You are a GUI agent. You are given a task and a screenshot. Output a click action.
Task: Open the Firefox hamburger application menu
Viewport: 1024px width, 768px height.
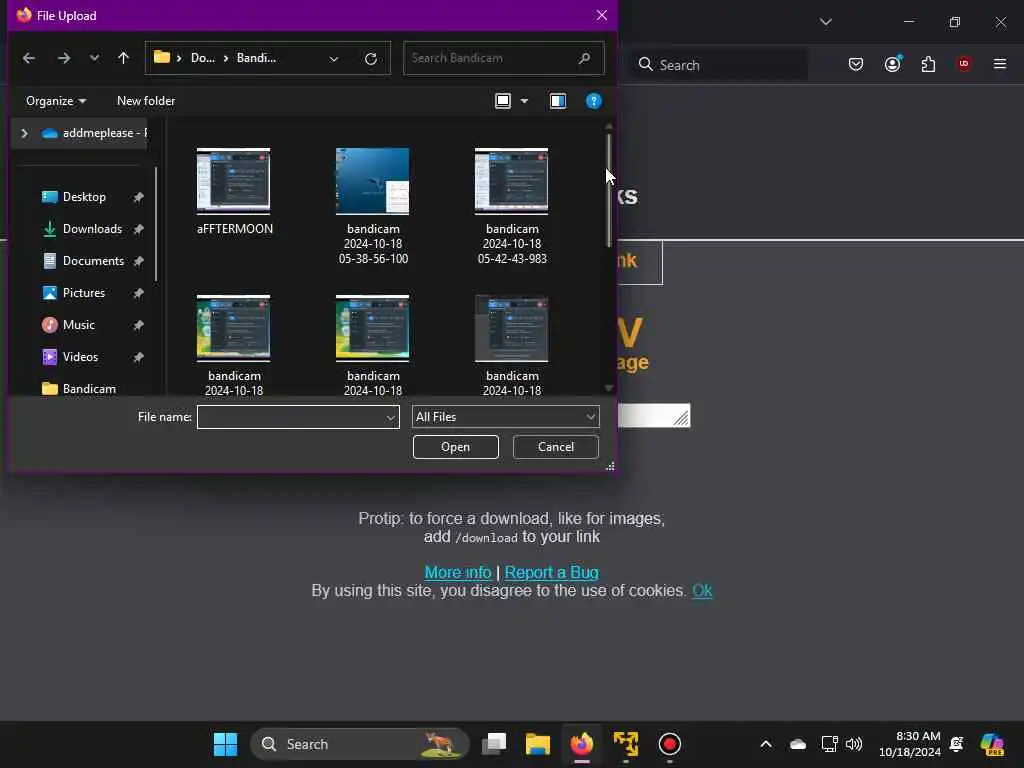pos(1000,64)
